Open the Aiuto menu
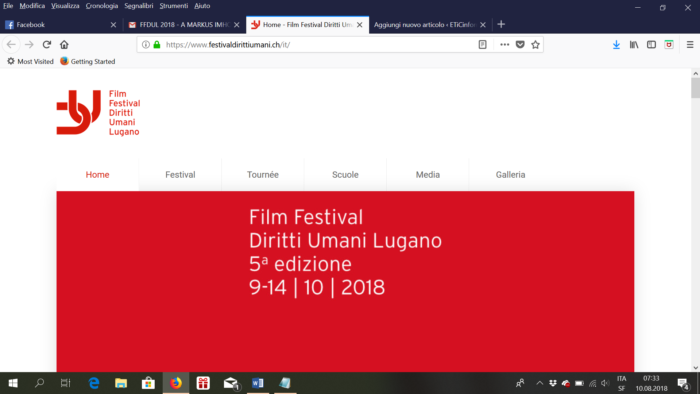Screen dimensions: 700x394 click(x=202, y=6)
